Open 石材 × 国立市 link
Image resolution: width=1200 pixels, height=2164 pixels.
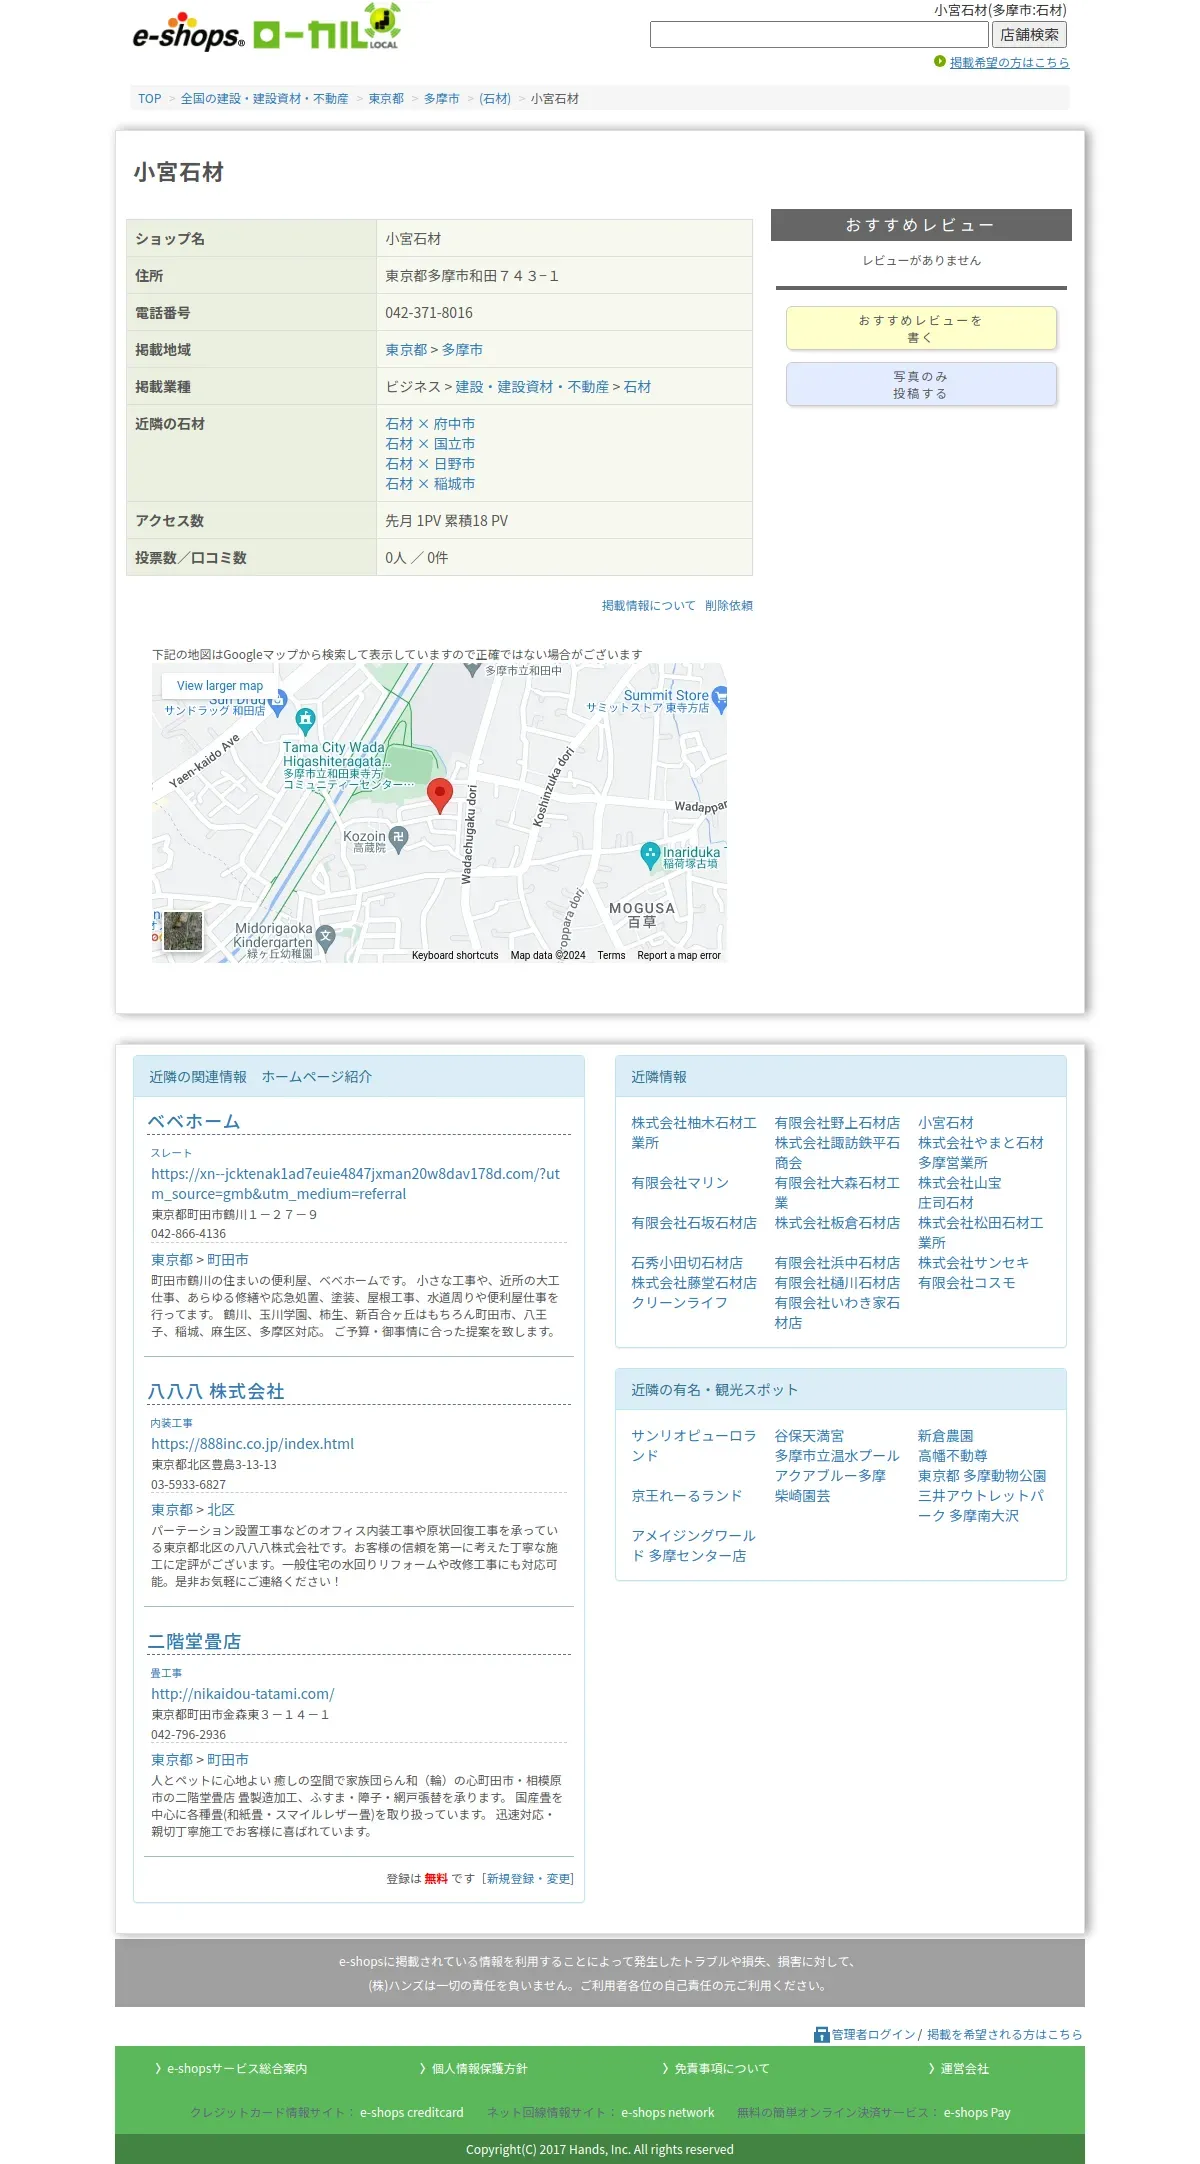[x=430, y=444]
